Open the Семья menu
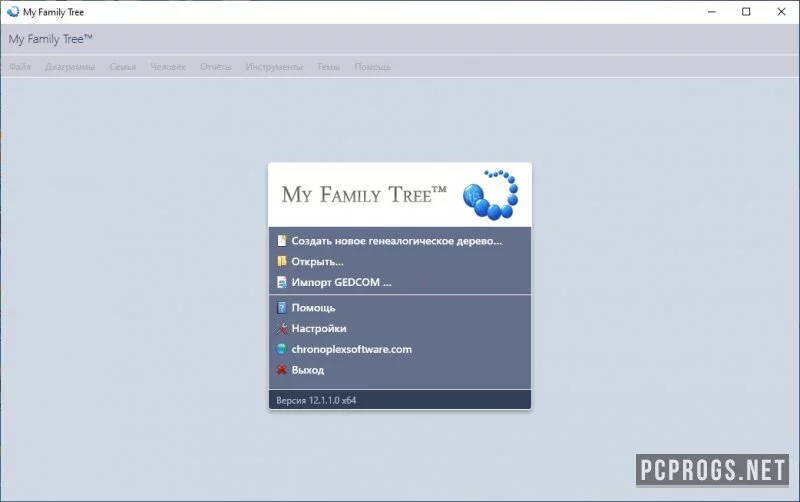Viewport: 800px width, 502px height. [122, 67]
